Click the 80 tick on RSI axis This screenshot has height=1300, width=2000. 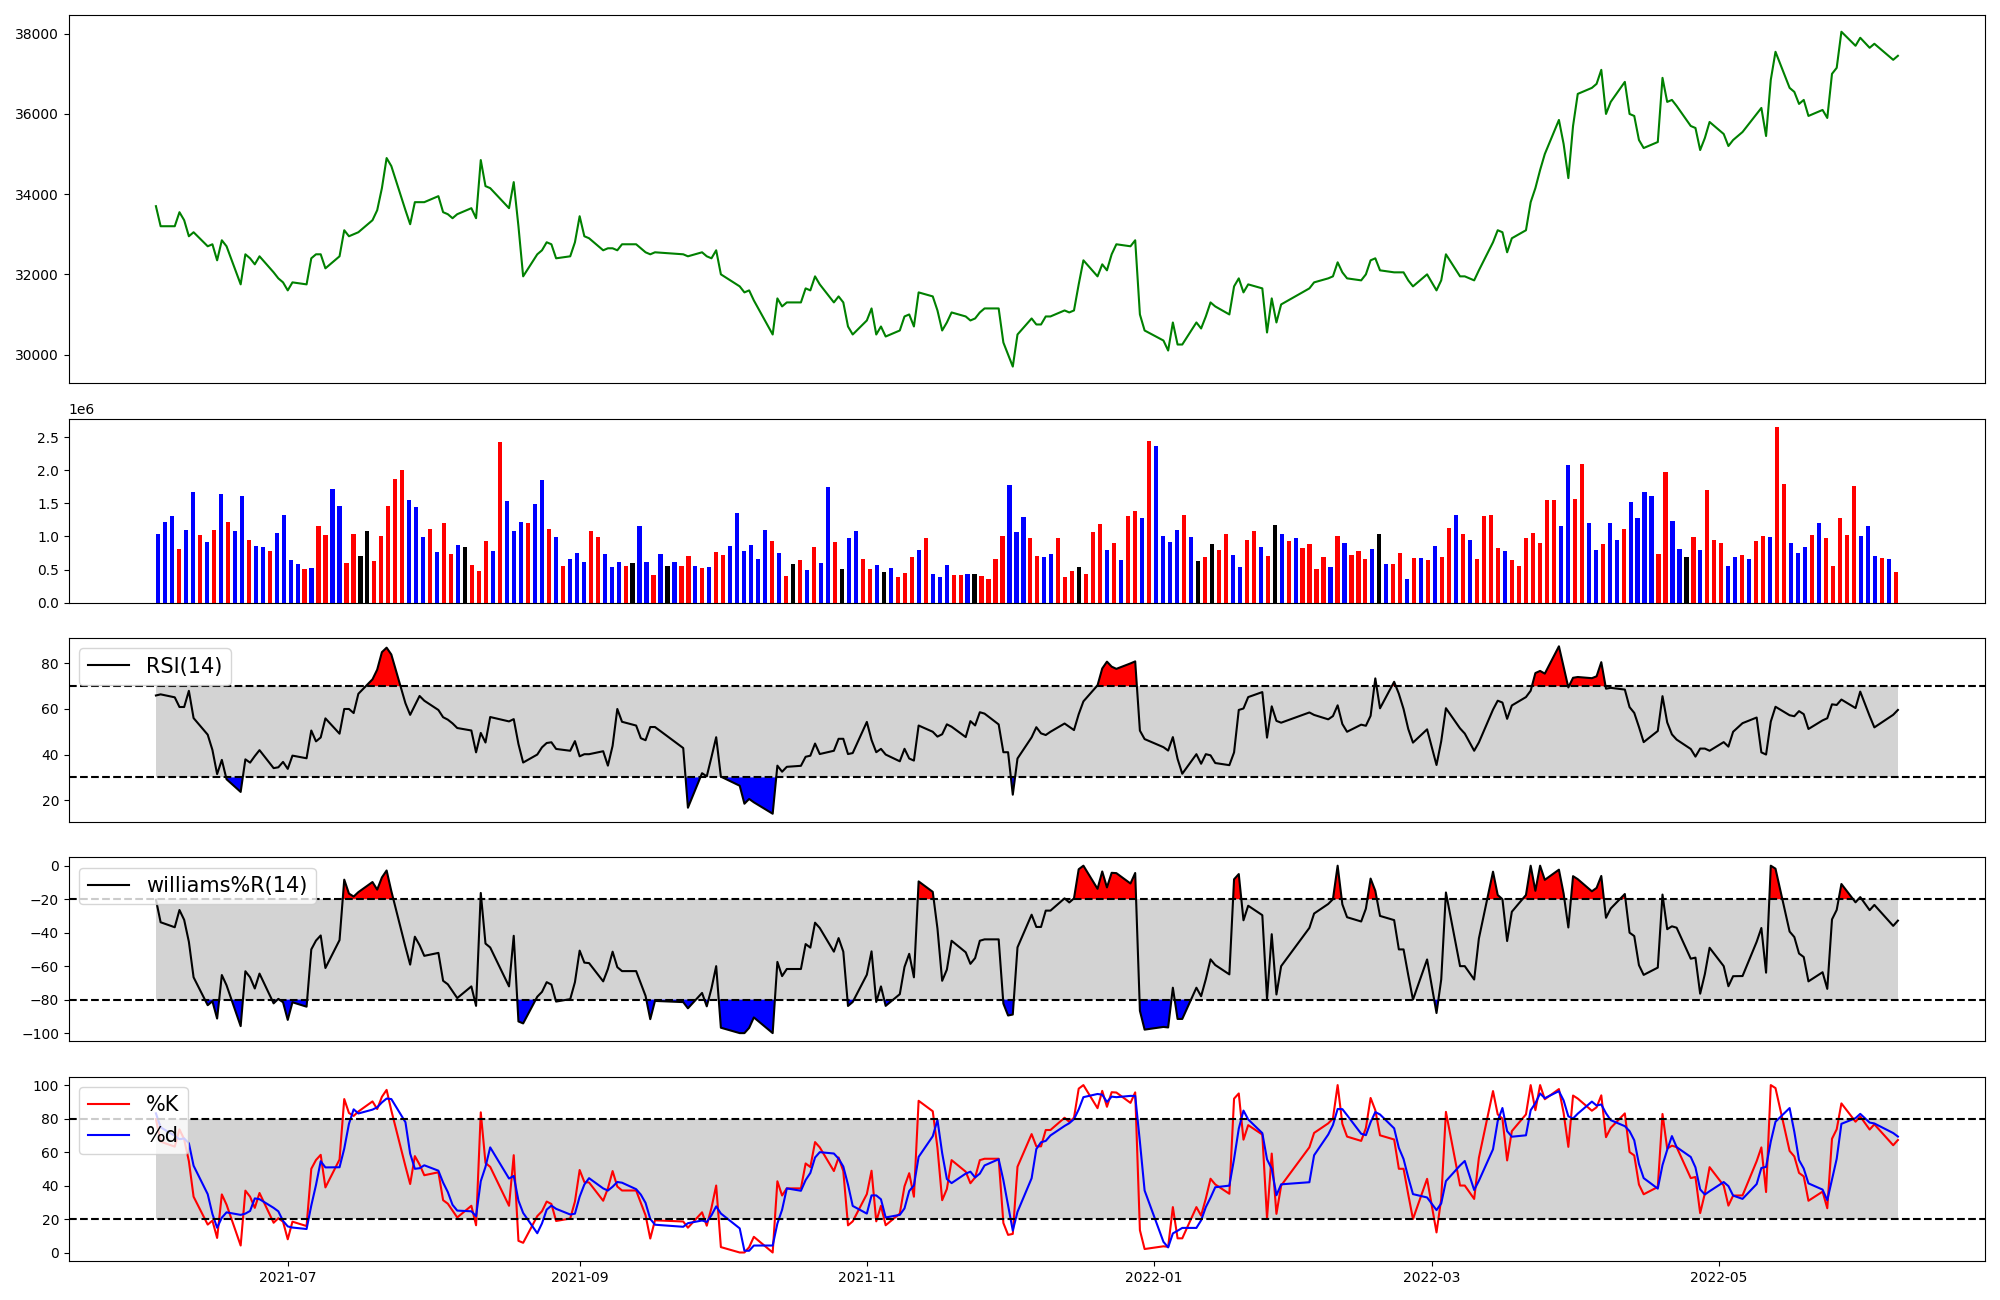(x=50, y=664)
